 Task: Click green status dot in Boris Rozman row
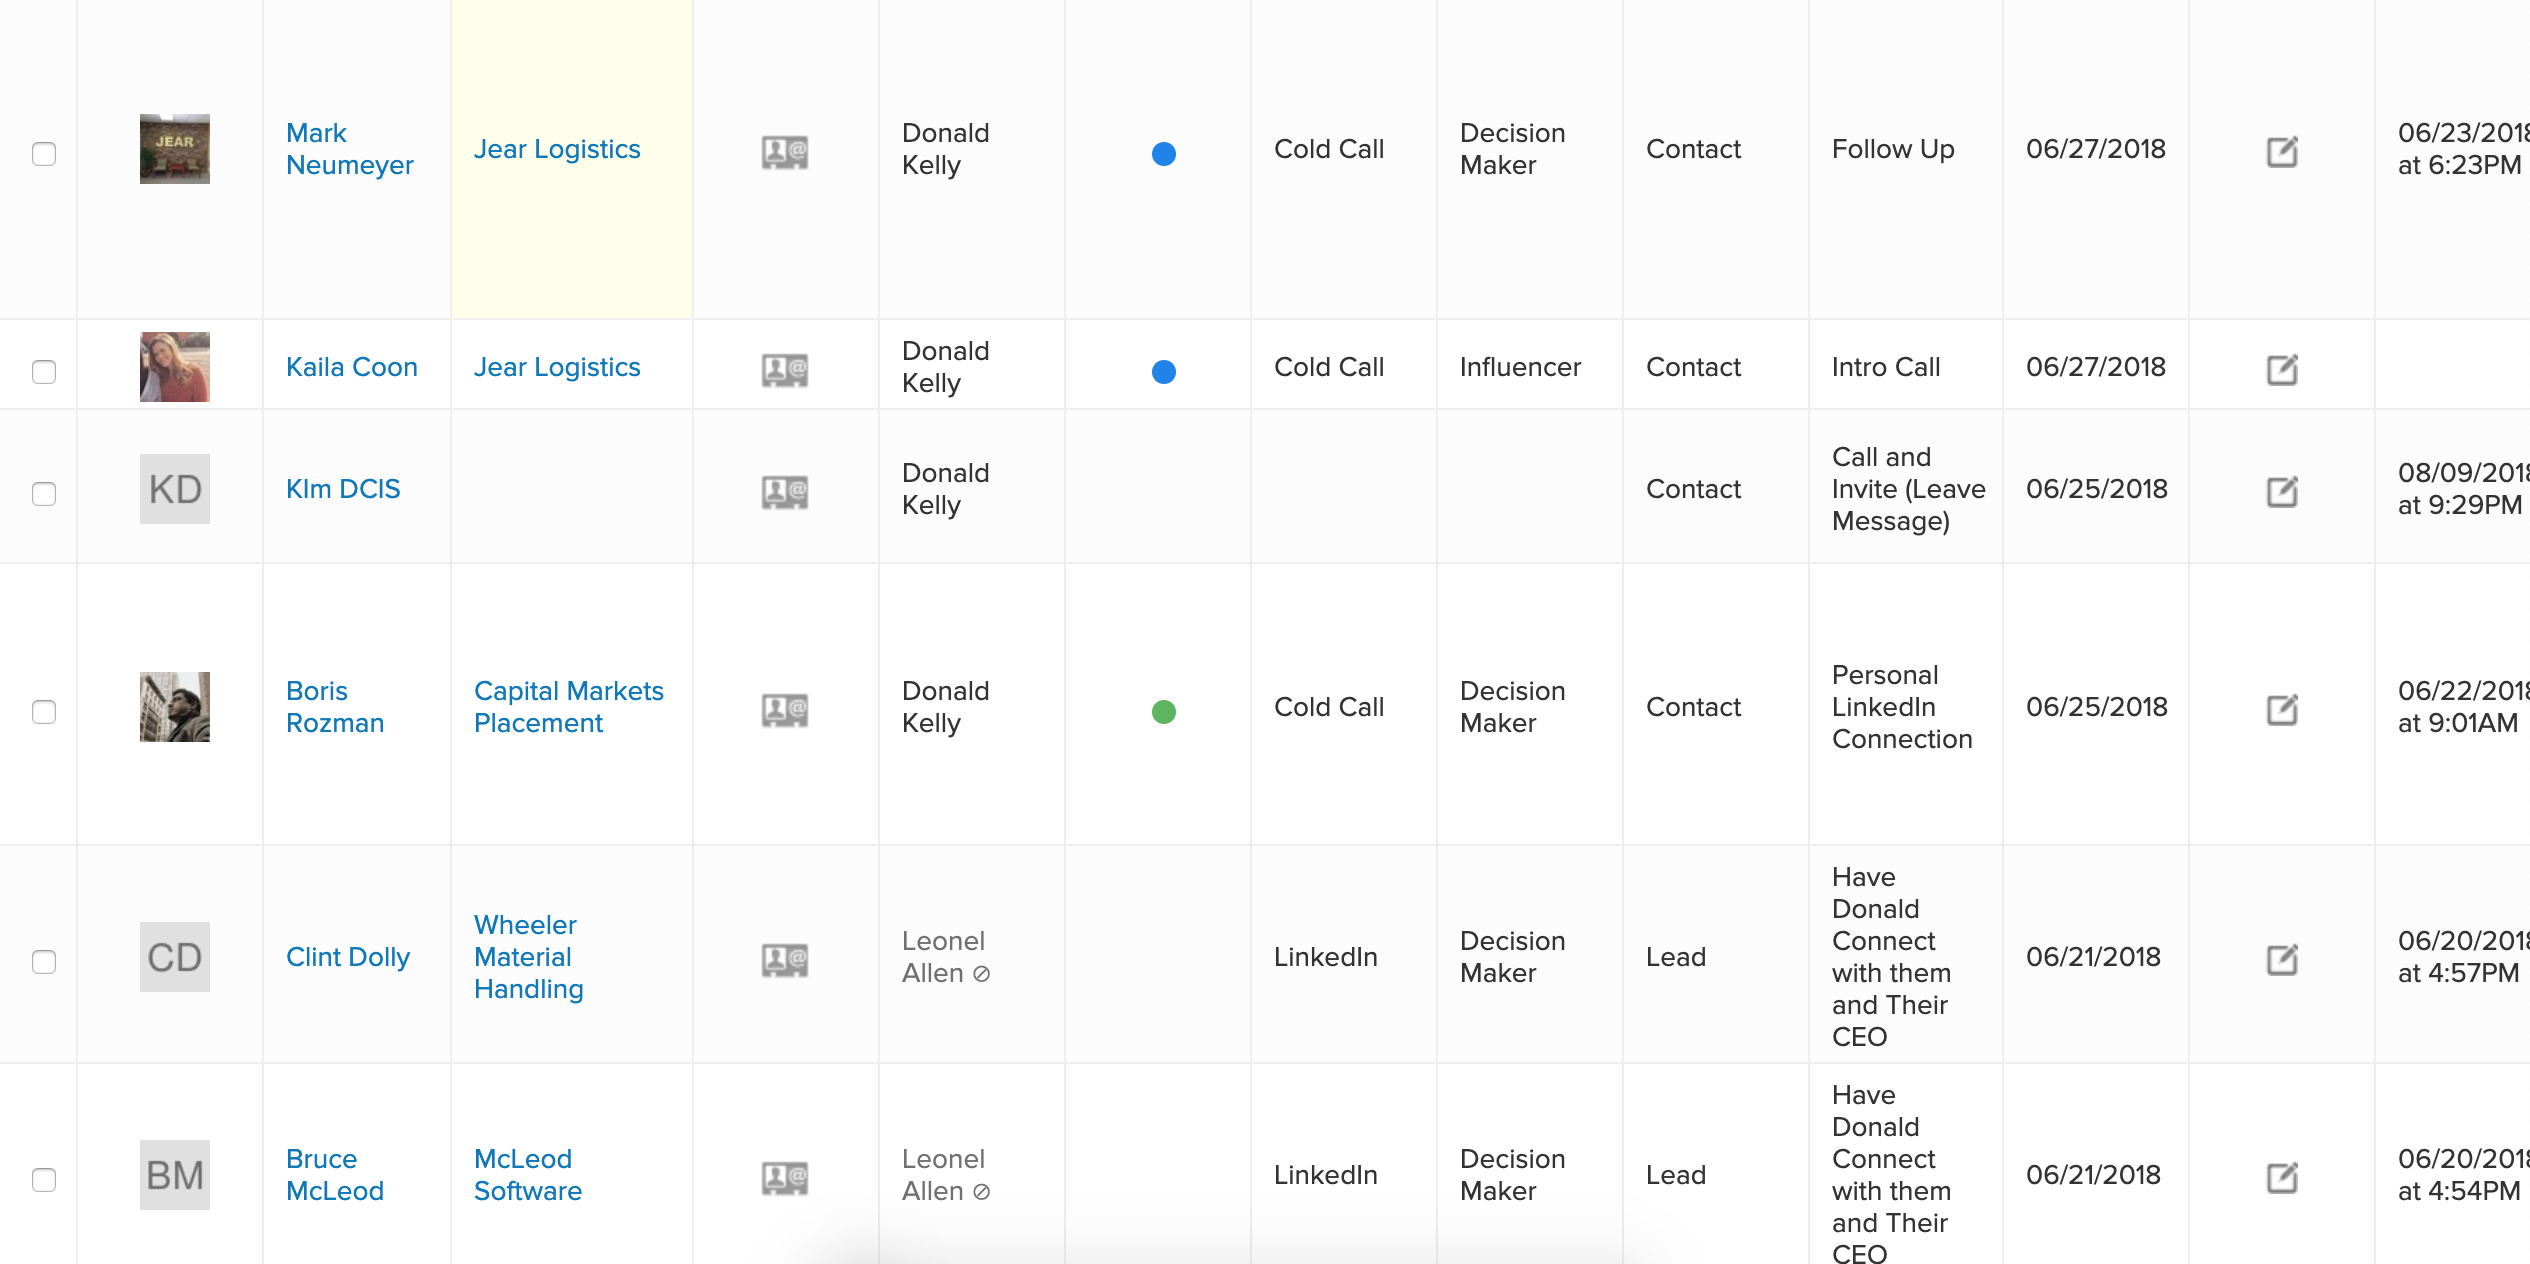point(1164,712)
